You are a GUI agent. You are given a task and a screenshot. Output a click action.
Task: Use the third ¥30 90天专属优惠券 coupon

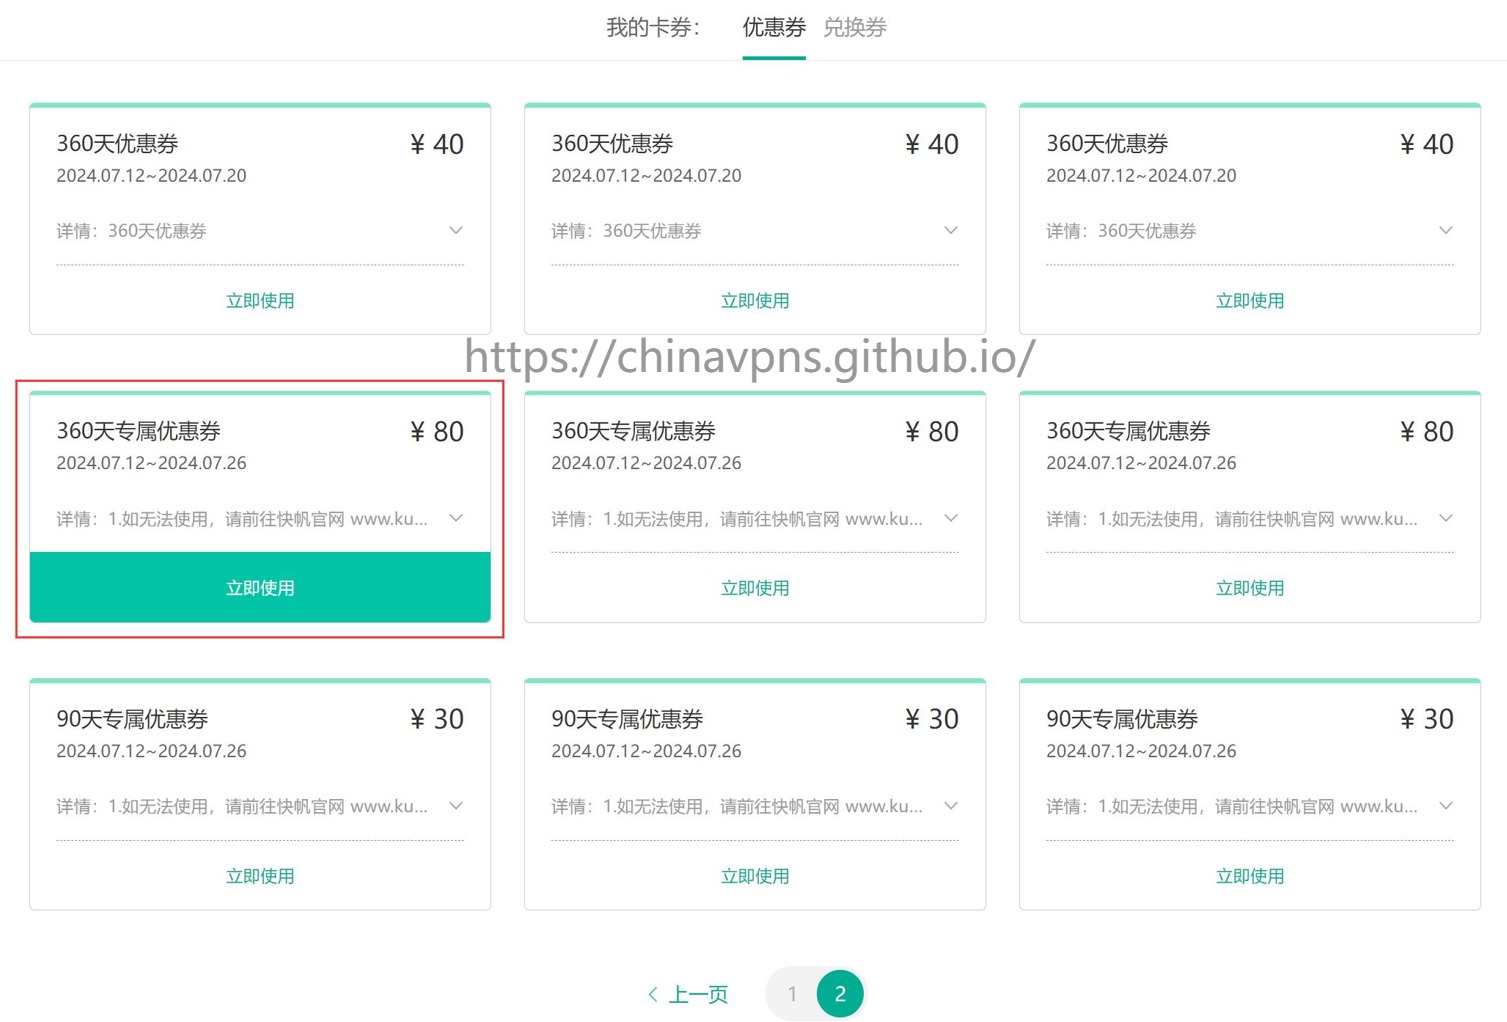click(1250, 876)
